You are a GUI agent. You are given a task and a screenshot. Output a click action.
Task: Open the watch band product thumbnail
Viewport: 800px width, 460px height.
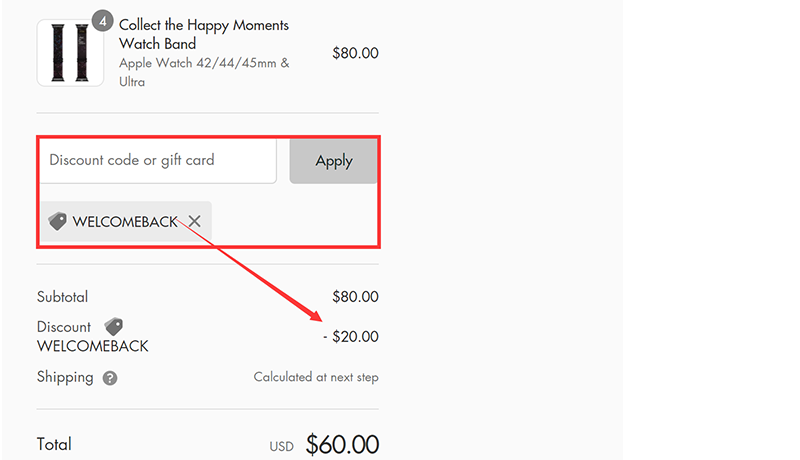[x=70, y=52]
